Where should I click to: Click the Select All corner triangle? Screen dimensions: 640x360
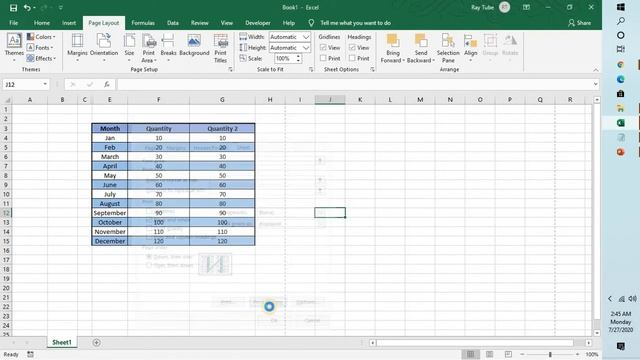pyautogui.click(x=7, y=100)
